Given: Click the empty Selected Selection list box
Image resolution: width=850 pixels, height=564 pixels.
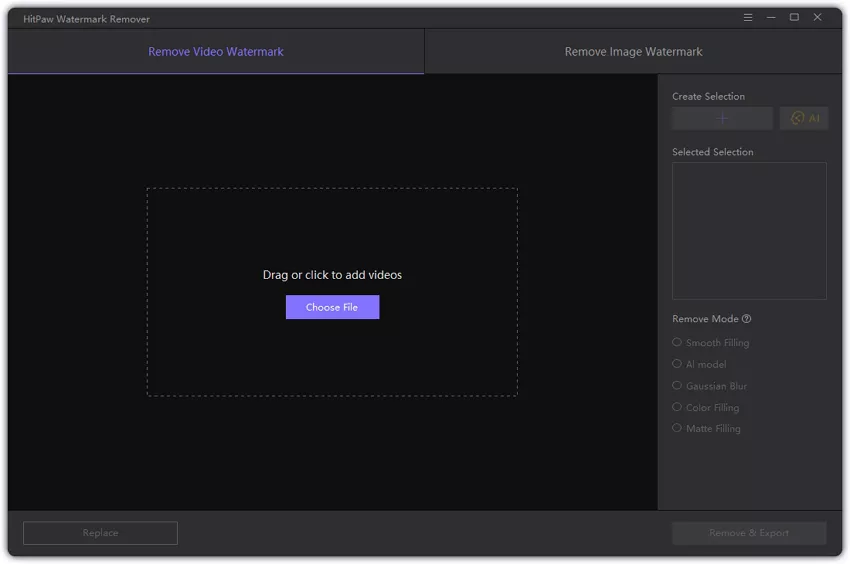Looking at the screenshot, I should 749,231.
